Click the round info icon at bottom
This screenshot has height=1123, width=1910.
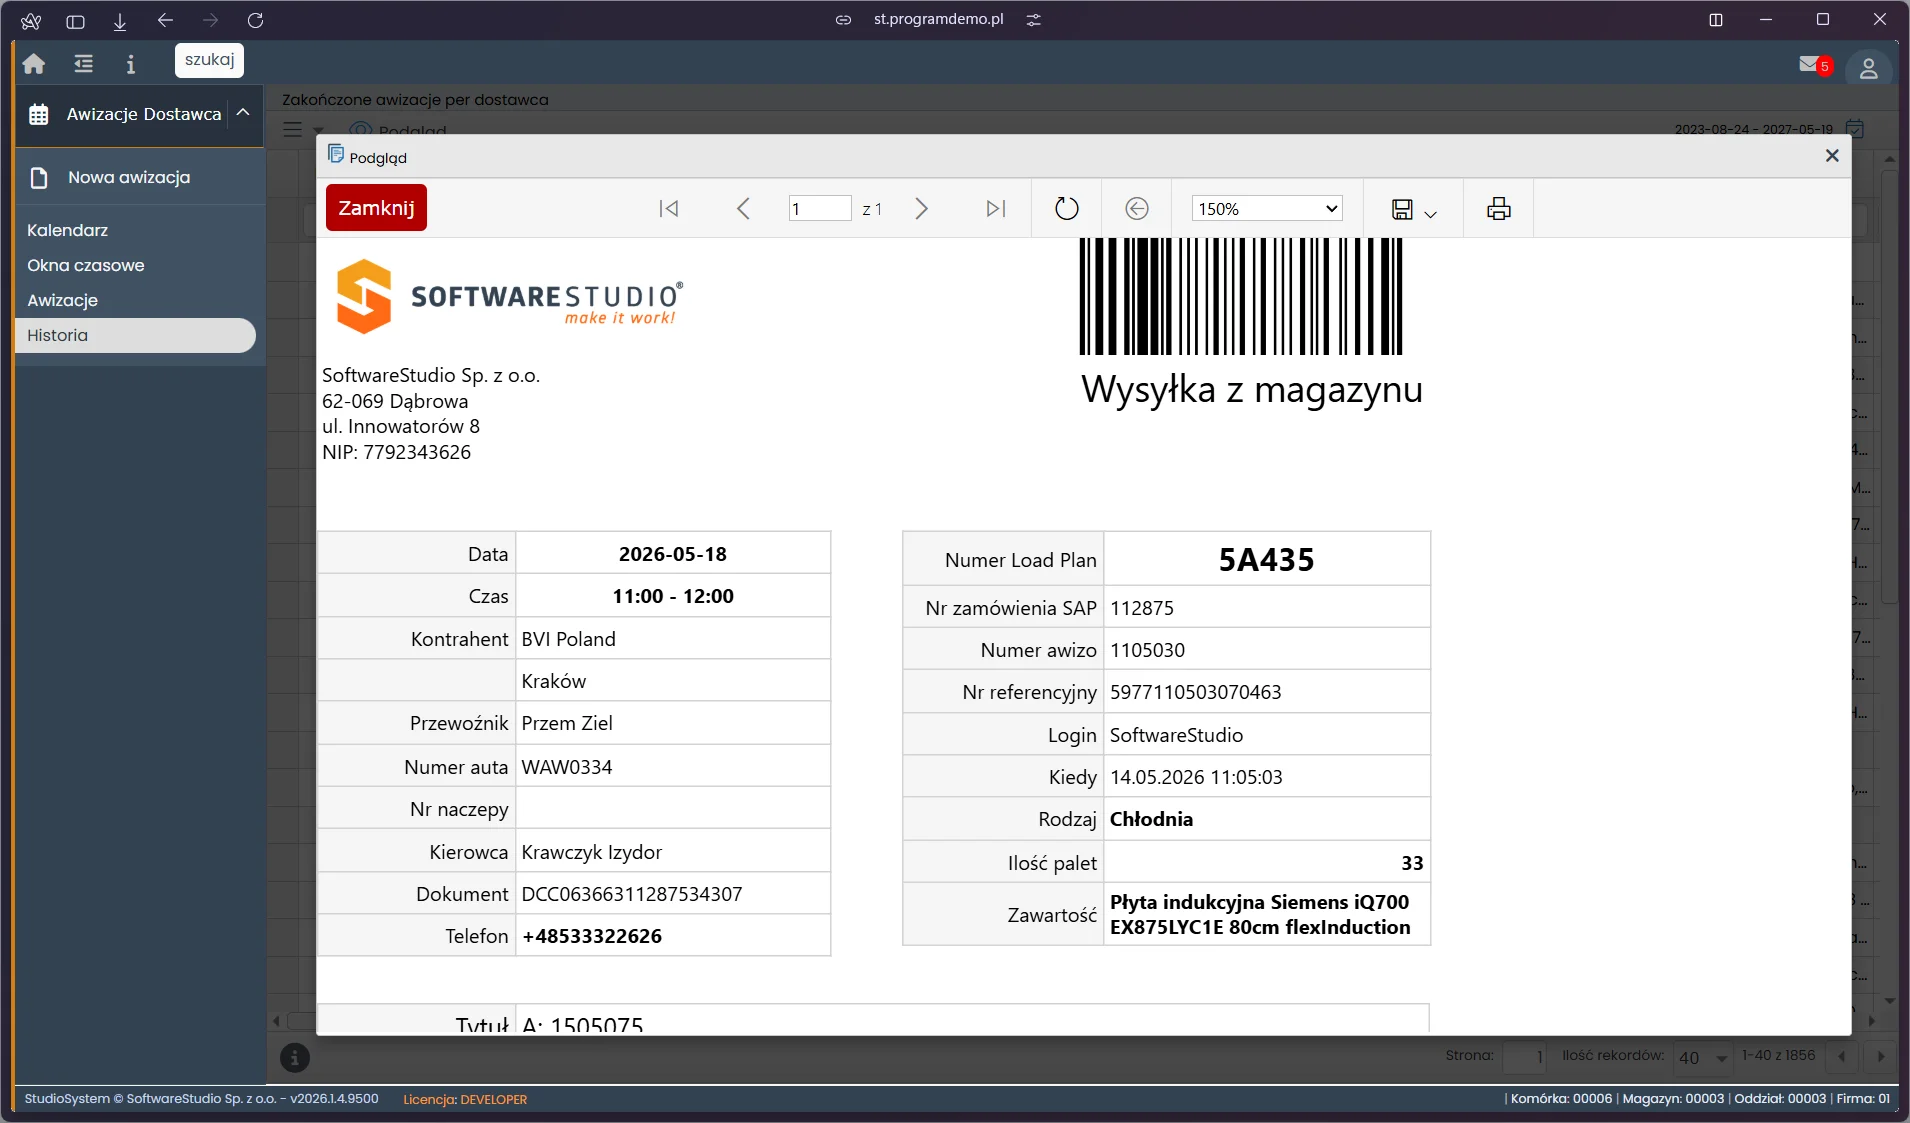[x=294, y=1057]
